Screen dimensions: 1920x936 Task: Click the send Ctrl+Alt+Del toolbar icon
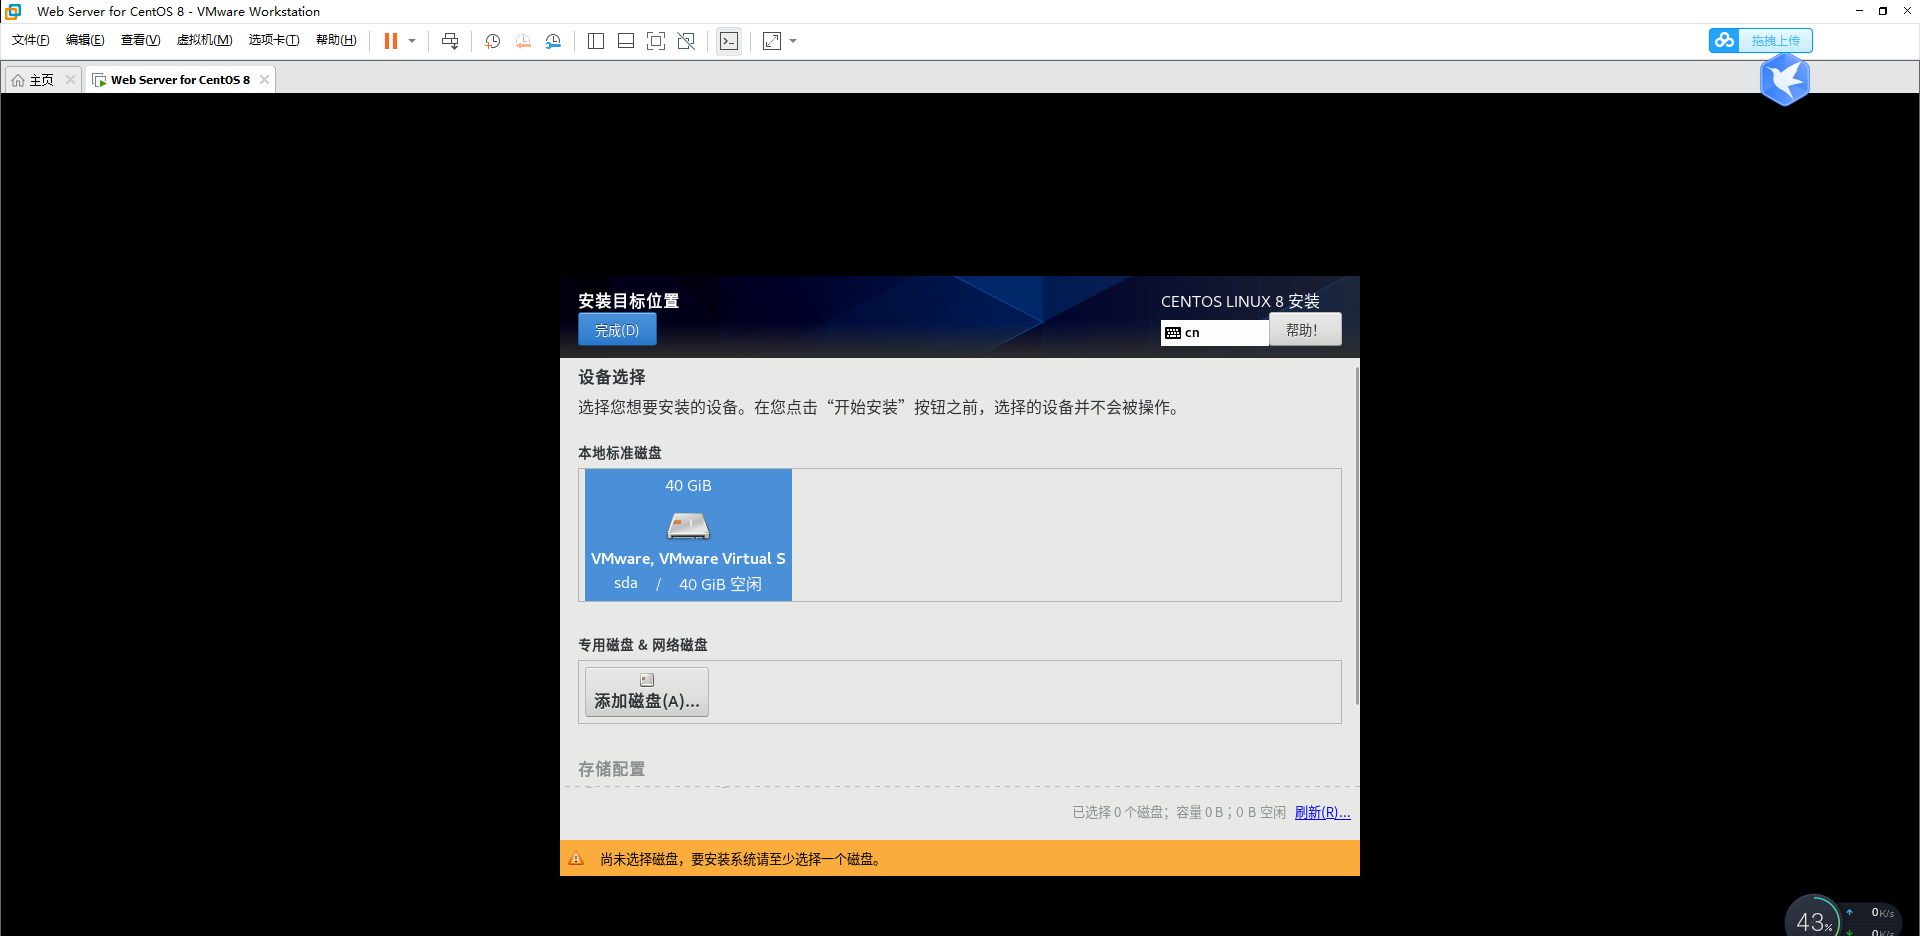coord(450,41)
